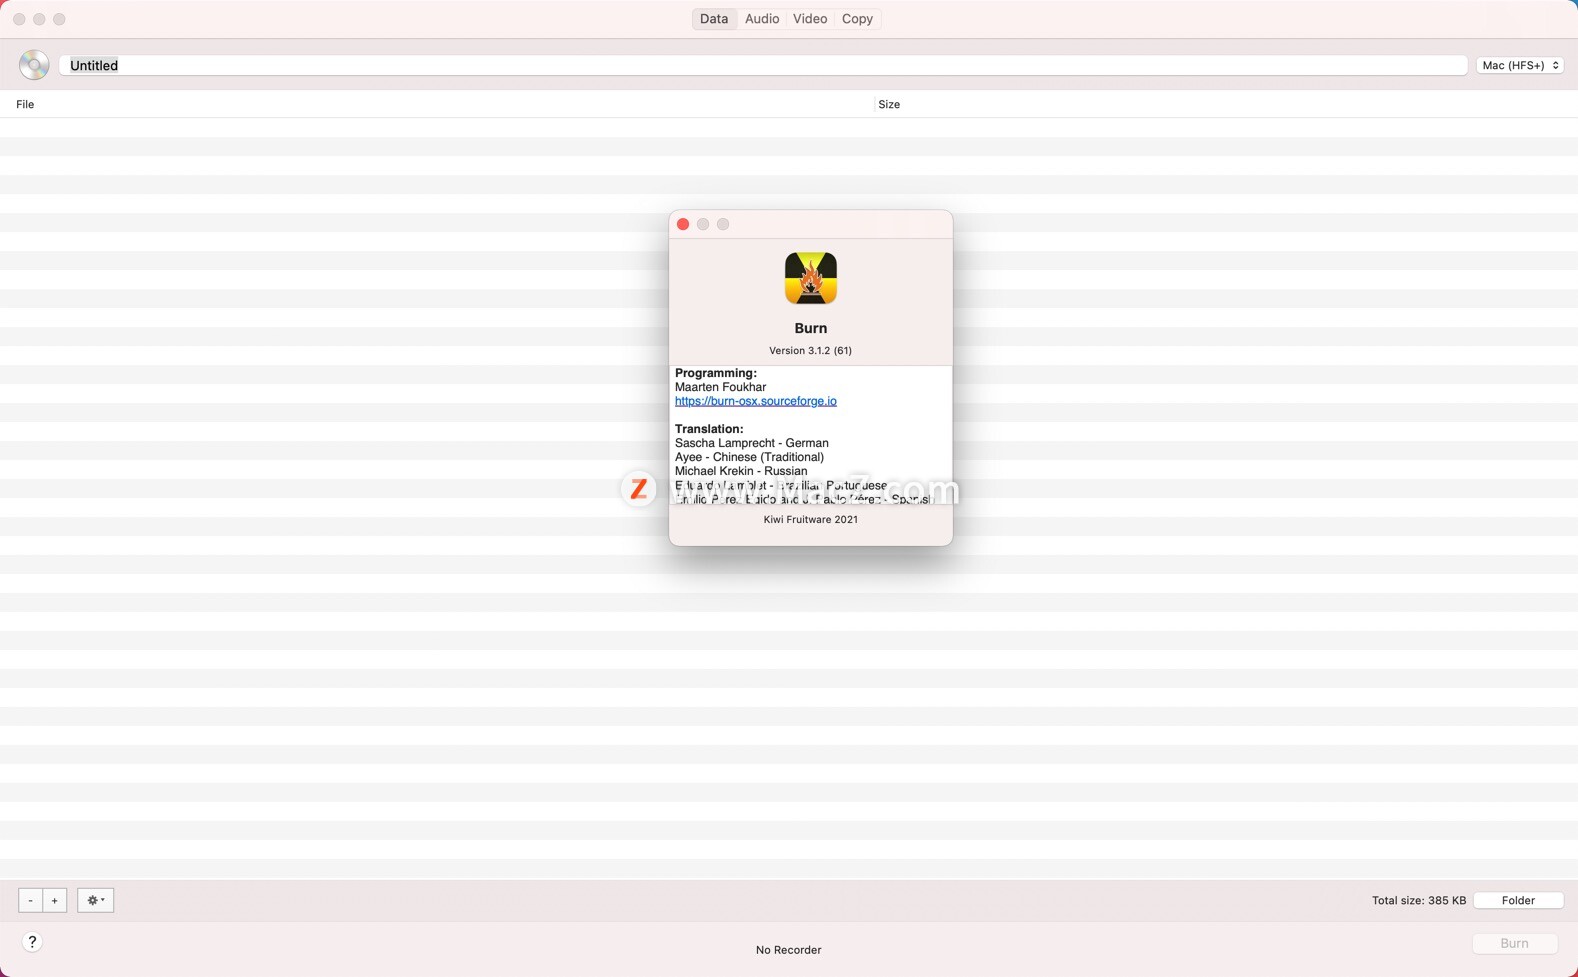Click the Sascha Lamprecht - German credit

coord(752,443)
